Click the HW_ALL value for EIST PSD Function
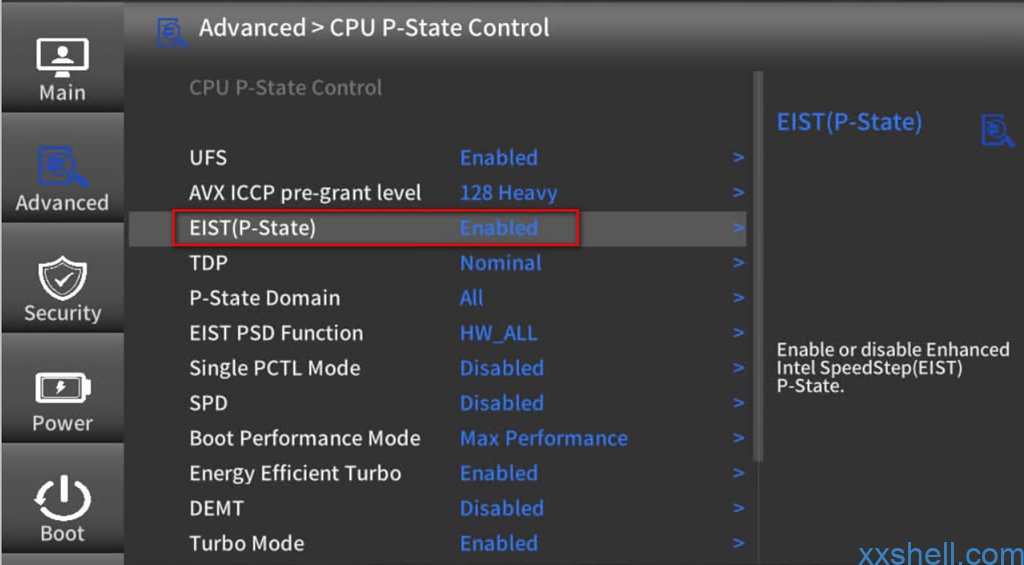 click(498, 333)
